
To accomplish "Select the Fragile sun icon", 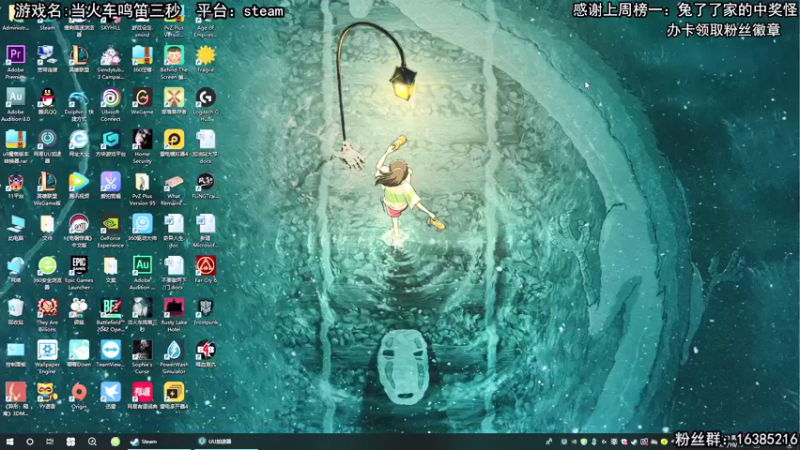I will coord(206,55).
